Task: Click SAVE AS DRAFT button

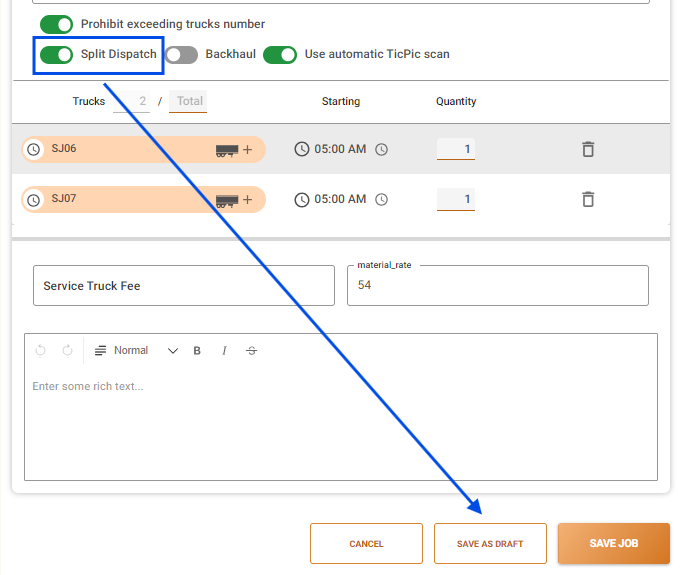Action: tap(490, 544)
